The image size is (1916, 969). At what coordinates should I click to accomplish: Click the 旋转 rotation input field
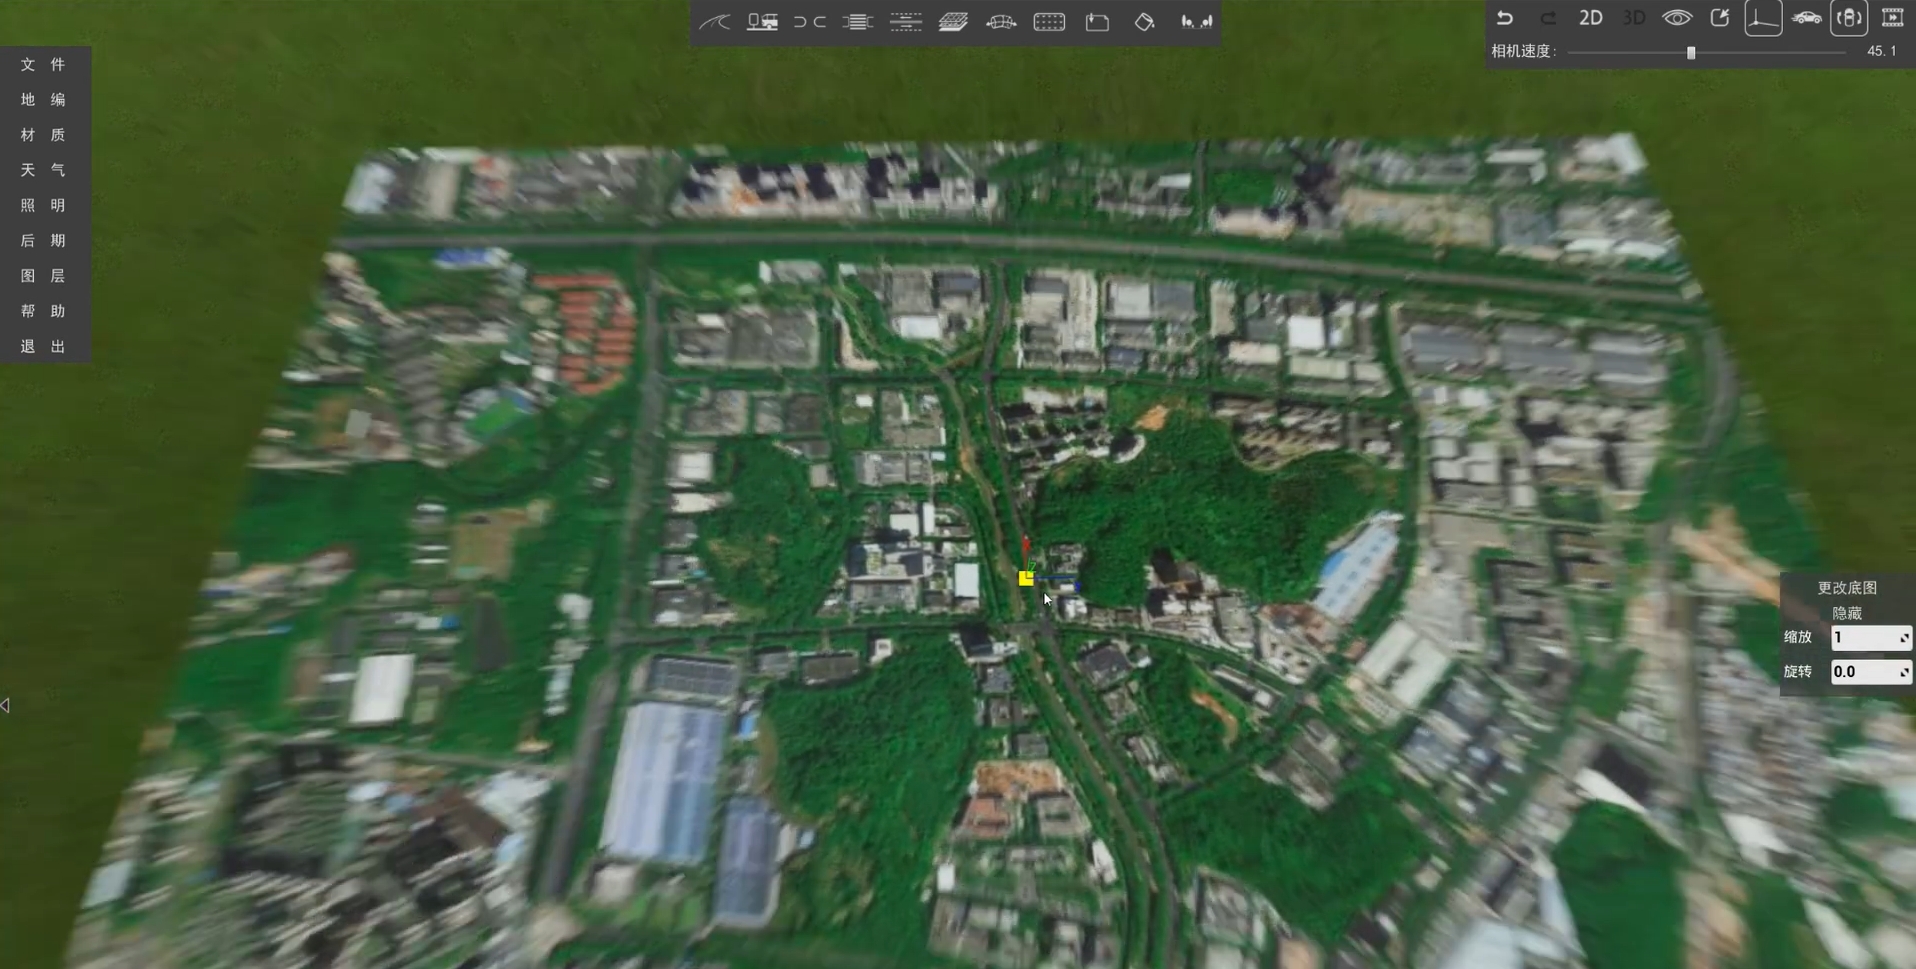tap(1870, 671)
